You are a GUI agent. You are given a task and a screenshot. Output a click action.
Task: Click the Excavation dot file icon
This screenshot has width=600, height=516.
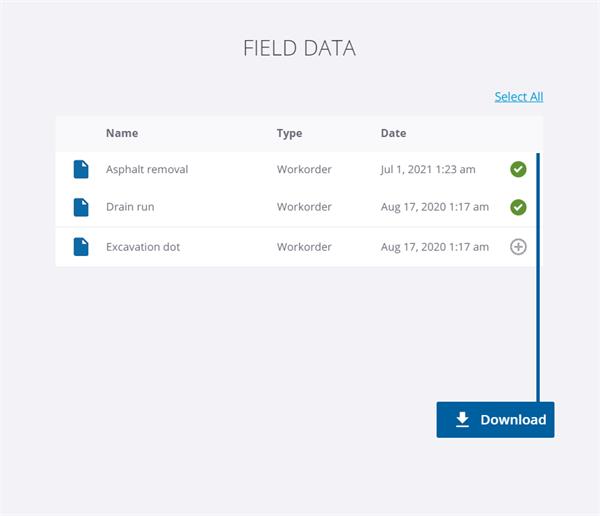pyautogui.click(x=81, y=246)
